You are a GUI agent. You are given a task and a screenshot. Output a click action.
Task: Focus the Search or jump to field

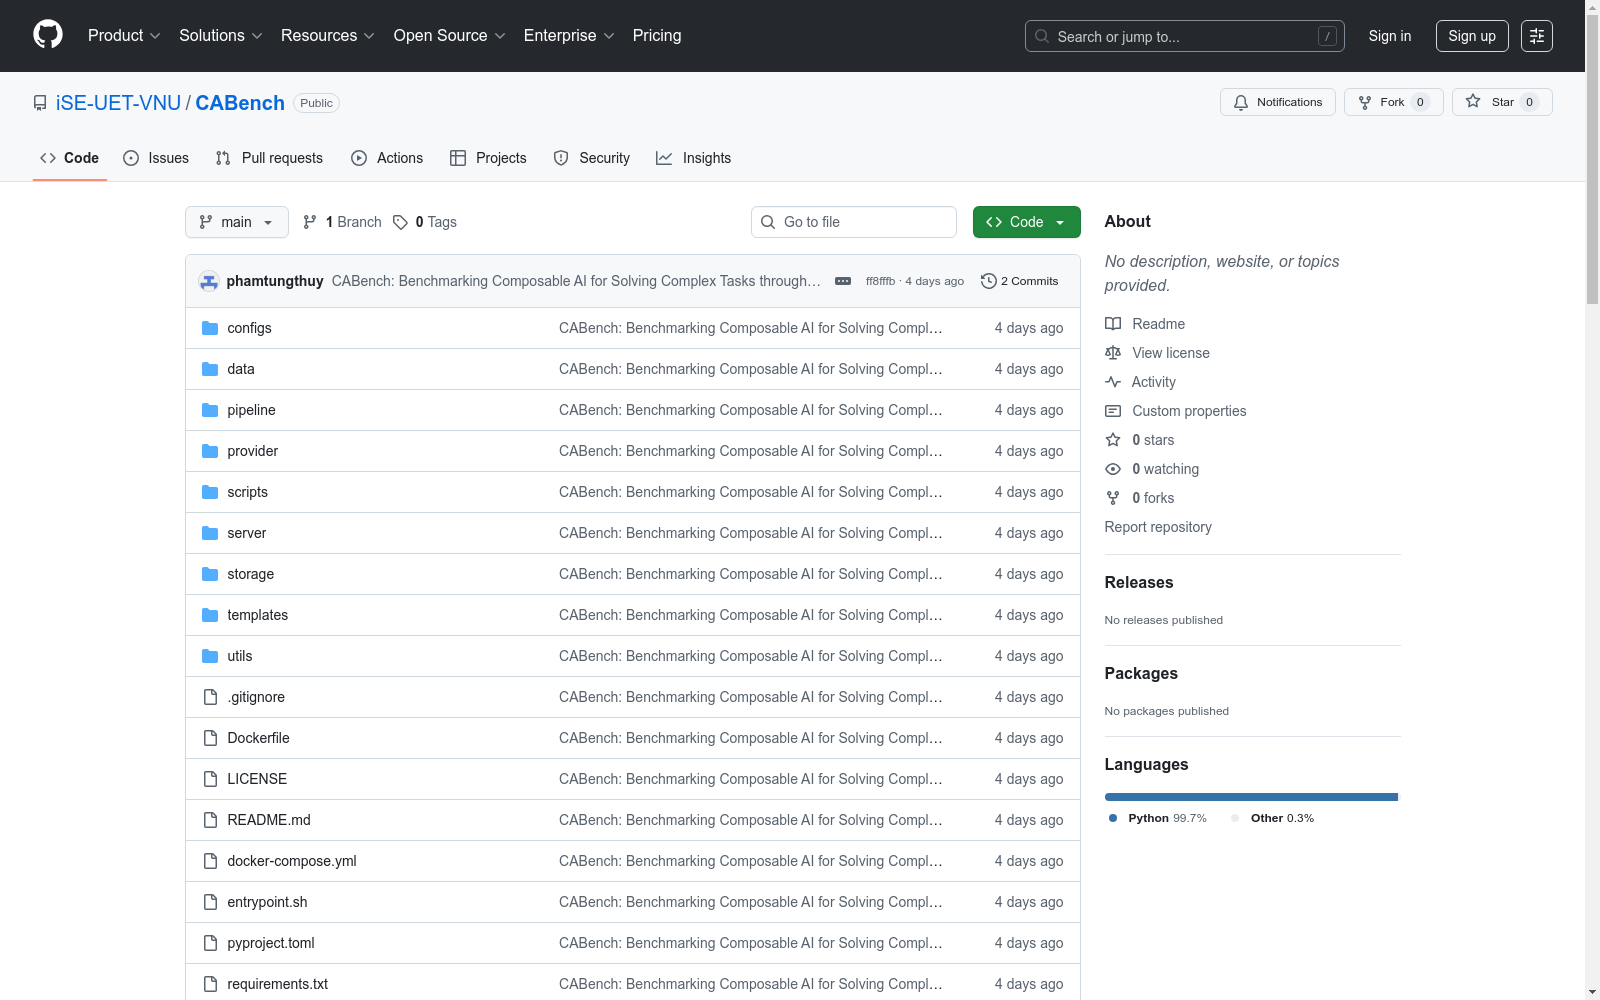(x=1184, y=36)
